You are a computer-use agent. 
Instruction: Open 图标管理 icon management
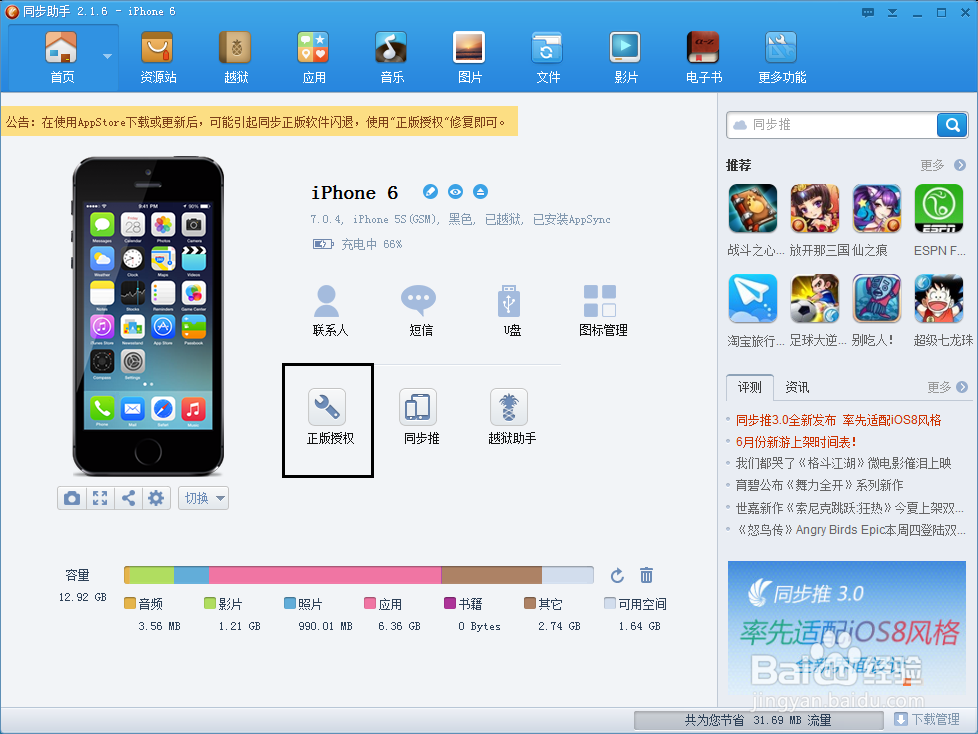602,311
